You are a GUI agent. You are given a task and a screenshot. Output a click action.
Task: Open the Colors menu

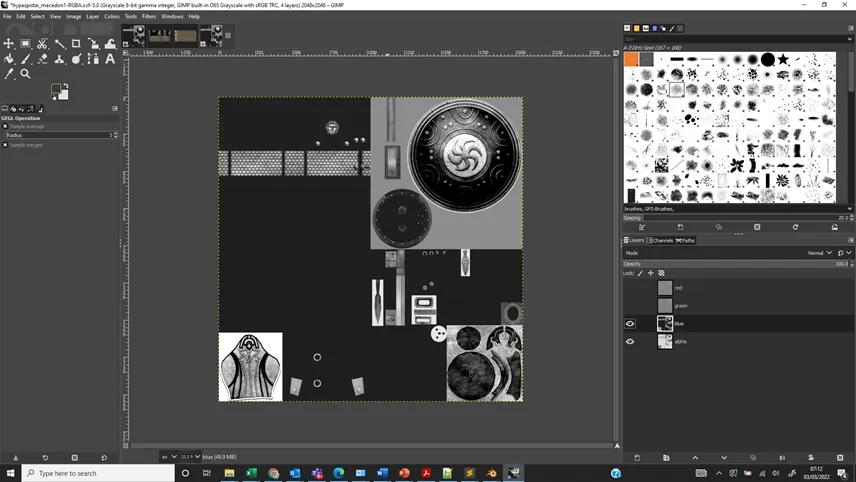click(111, 16)
